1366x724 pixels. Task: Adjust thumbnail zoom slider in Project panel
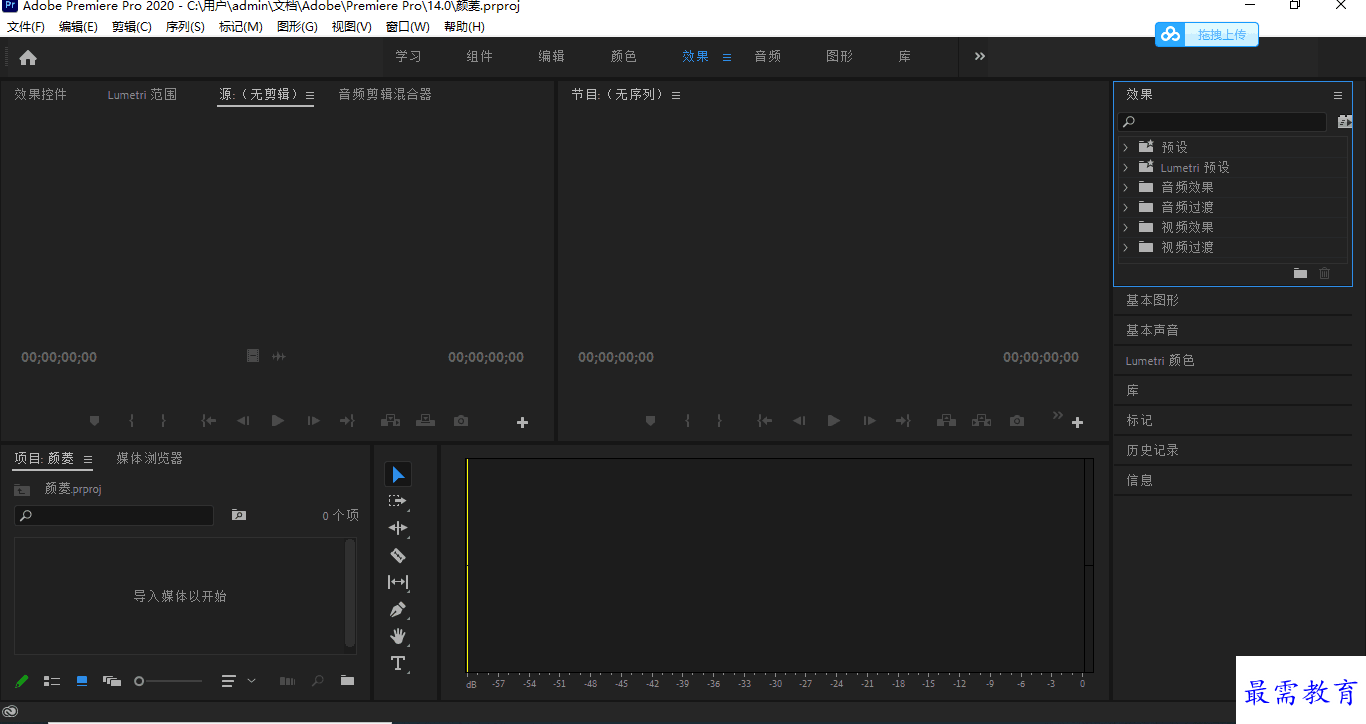(x=168, y=681)
